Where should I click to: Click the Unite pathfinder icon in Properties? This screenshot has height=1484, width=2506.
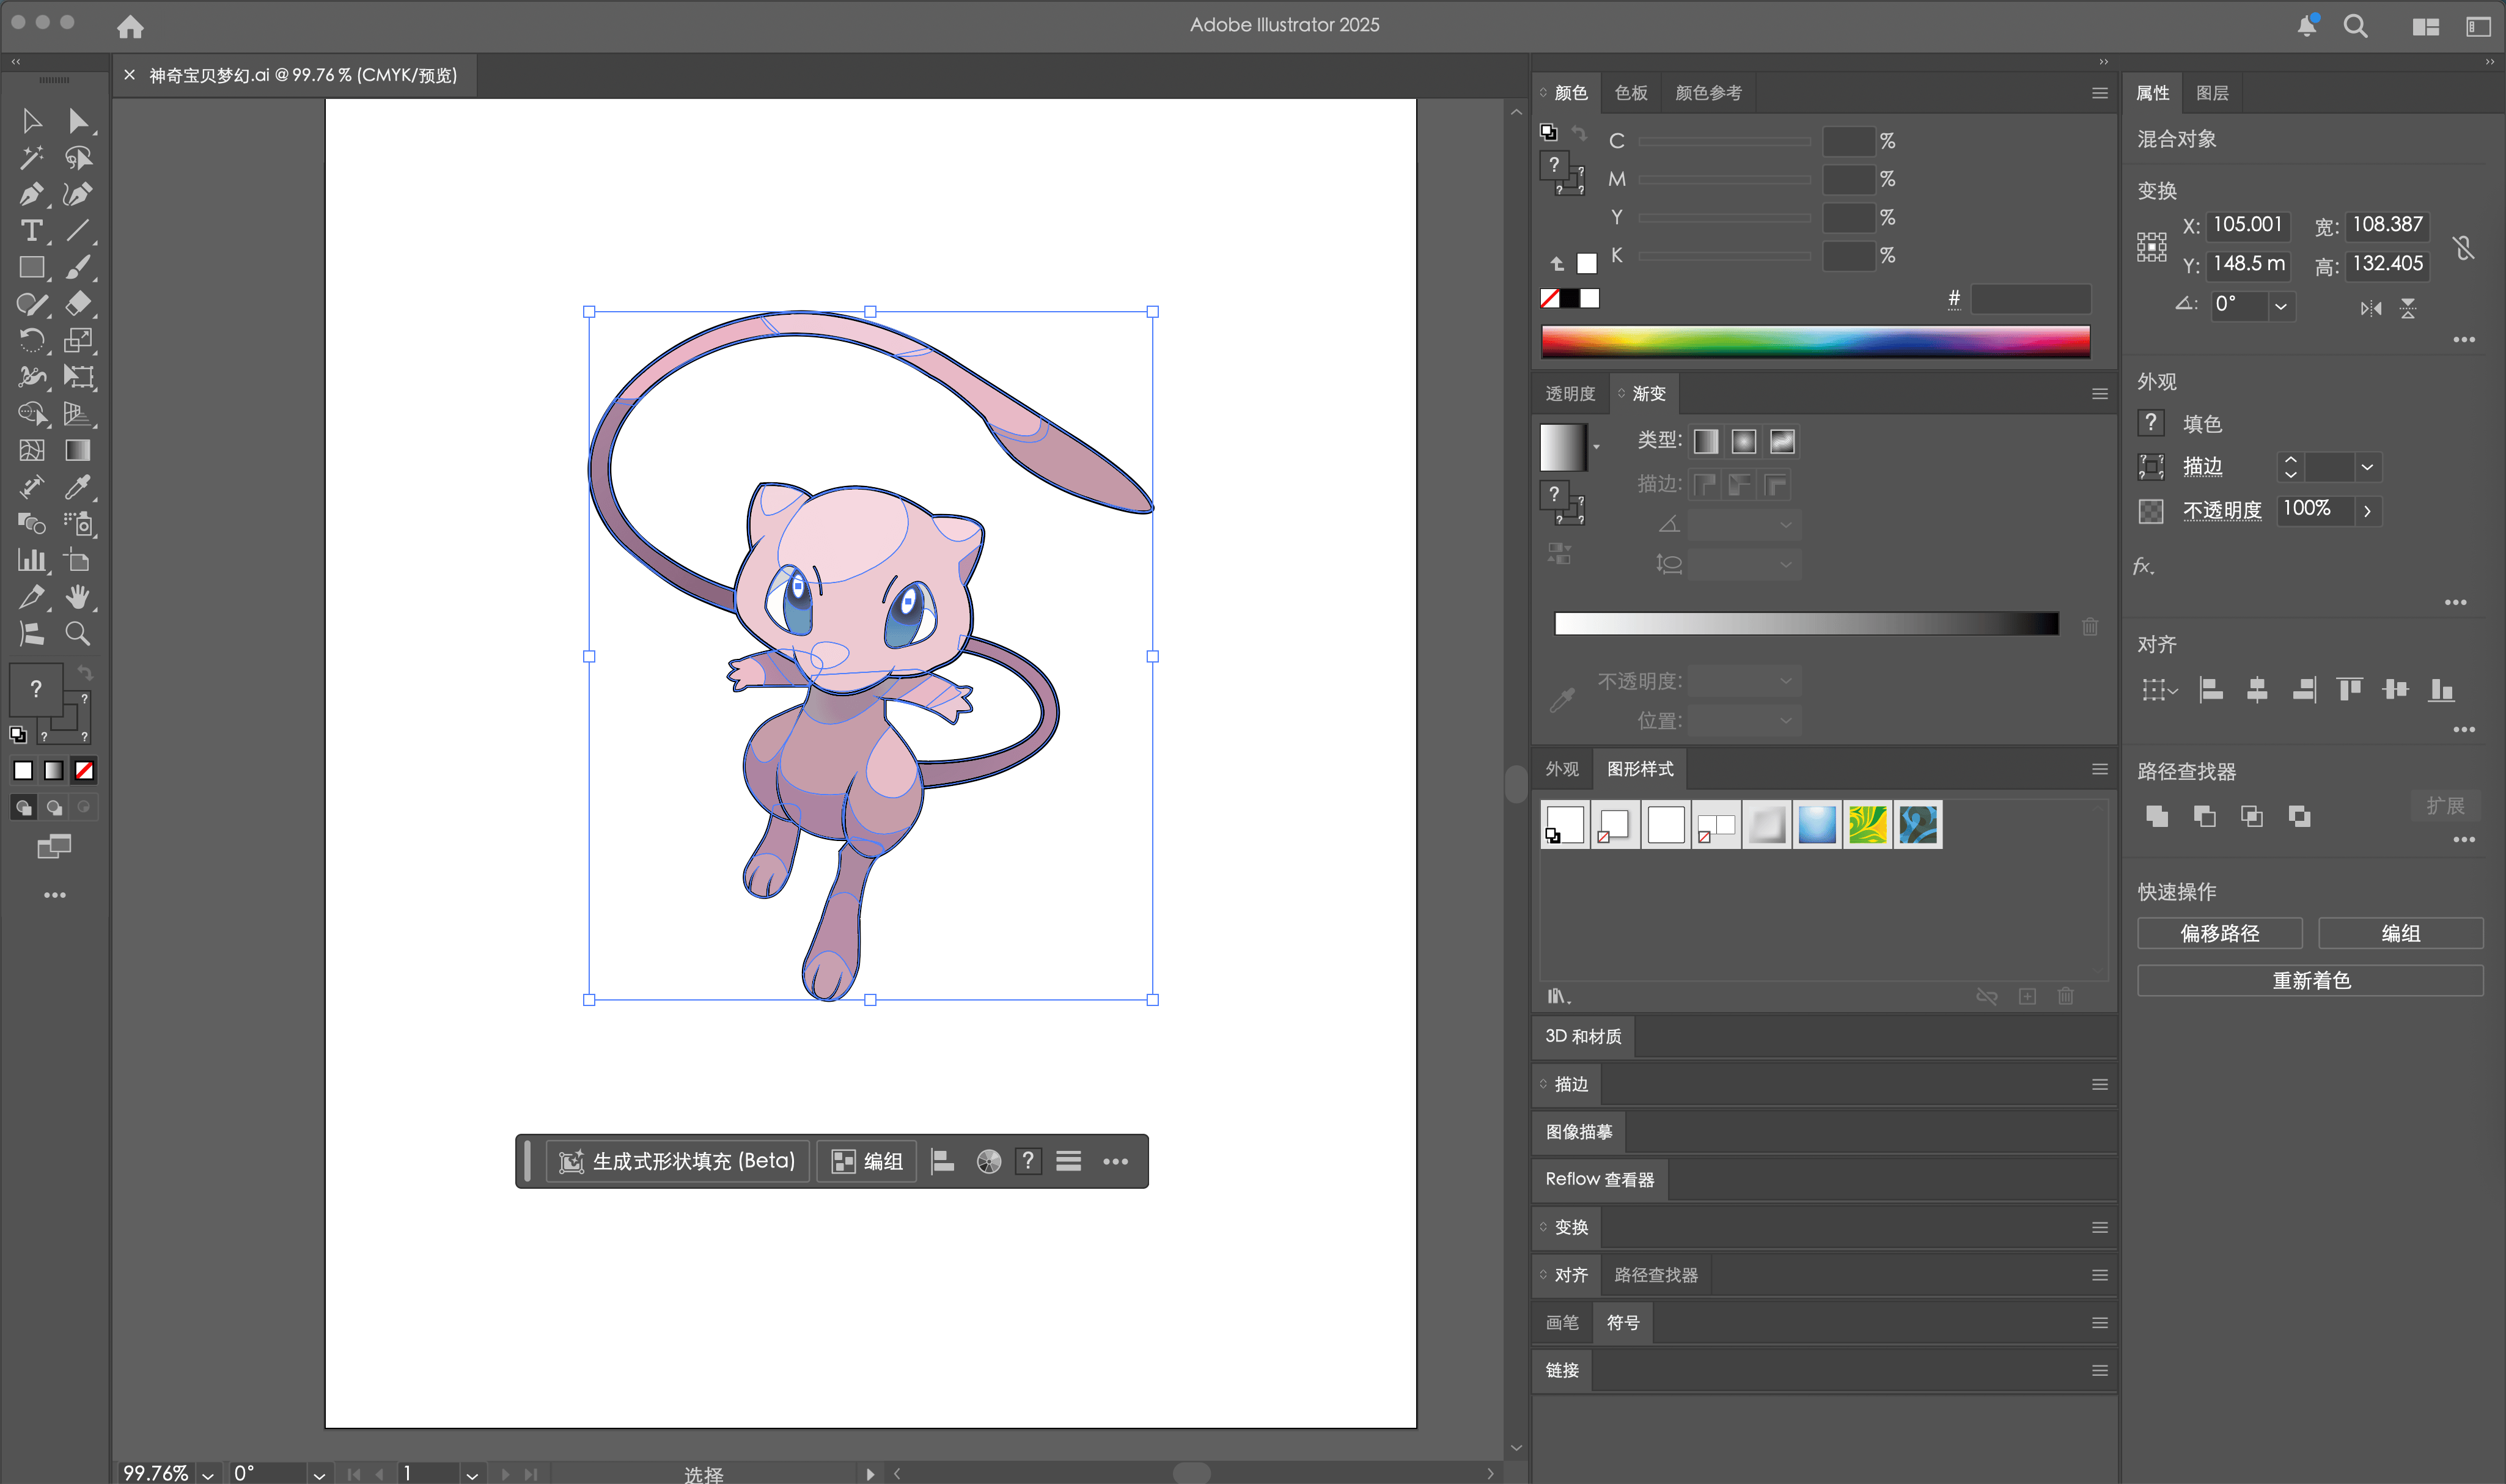(x=2157, y=817)
